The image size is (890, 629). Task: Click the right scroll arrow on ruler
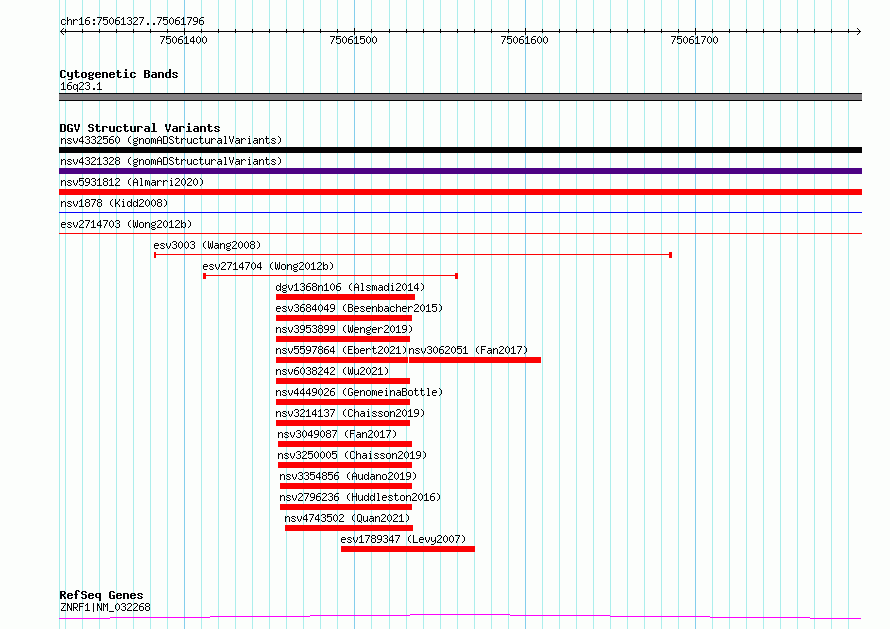pos(858,32)
